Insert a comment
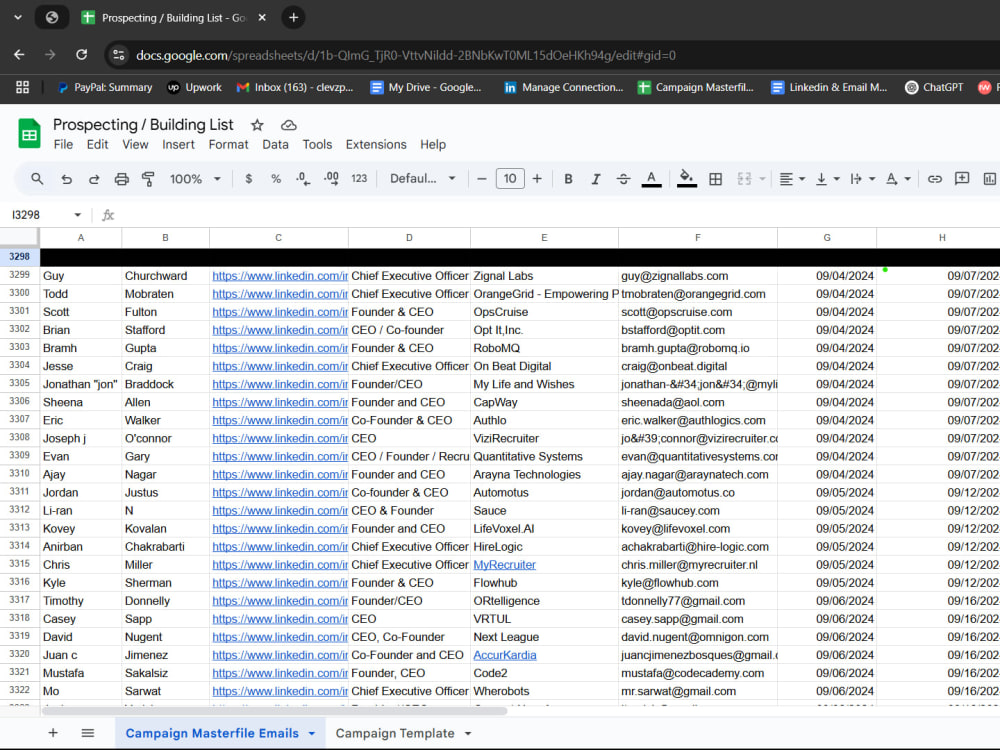 pos(962,179)
